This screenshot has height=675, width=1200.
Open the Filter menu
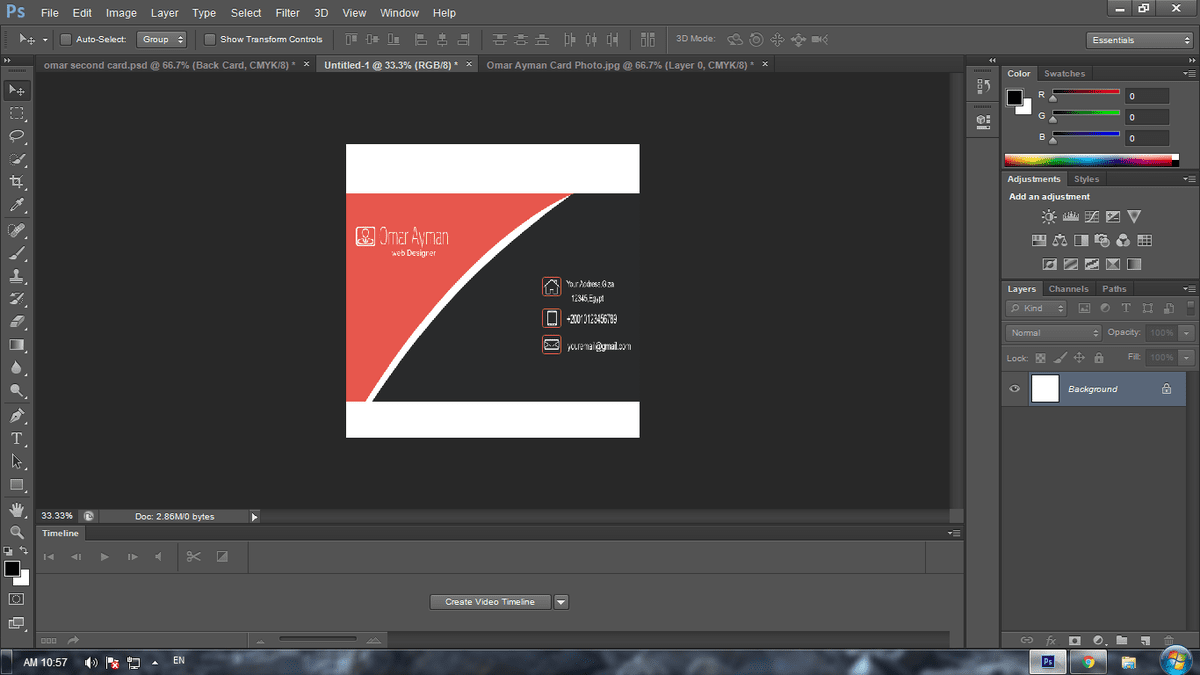coord(287,13)
